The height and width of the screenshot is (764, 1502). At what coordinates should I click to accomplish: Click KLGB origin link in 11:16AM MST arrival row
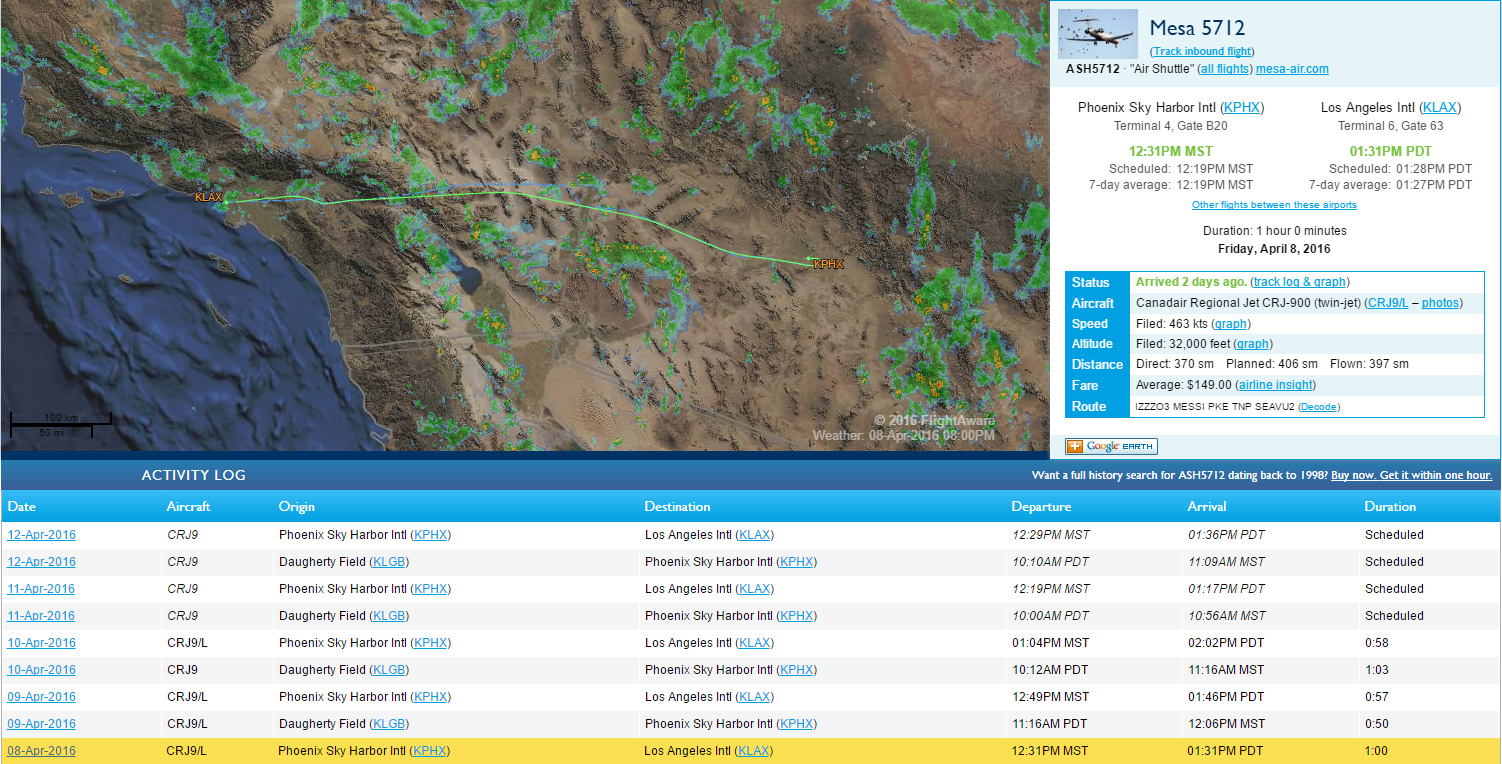tap(389, 670)
